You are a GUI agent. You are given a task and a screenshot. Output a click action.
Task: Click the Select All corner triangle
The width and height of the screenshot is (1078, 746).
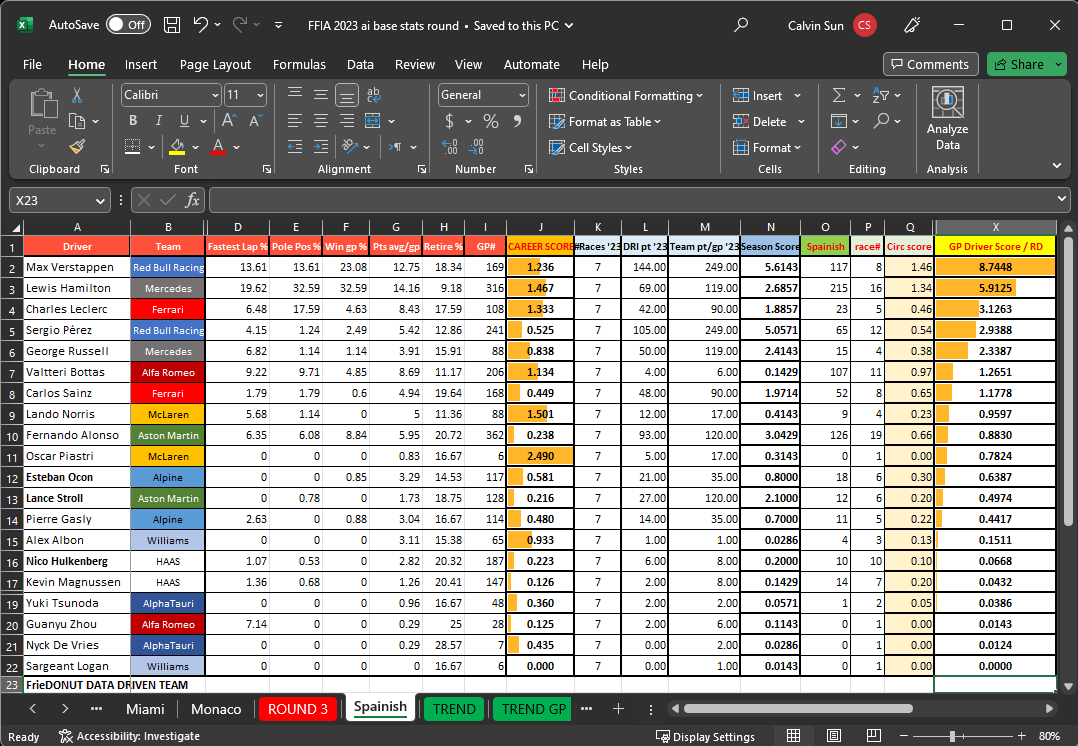click(x=12, y=227)
